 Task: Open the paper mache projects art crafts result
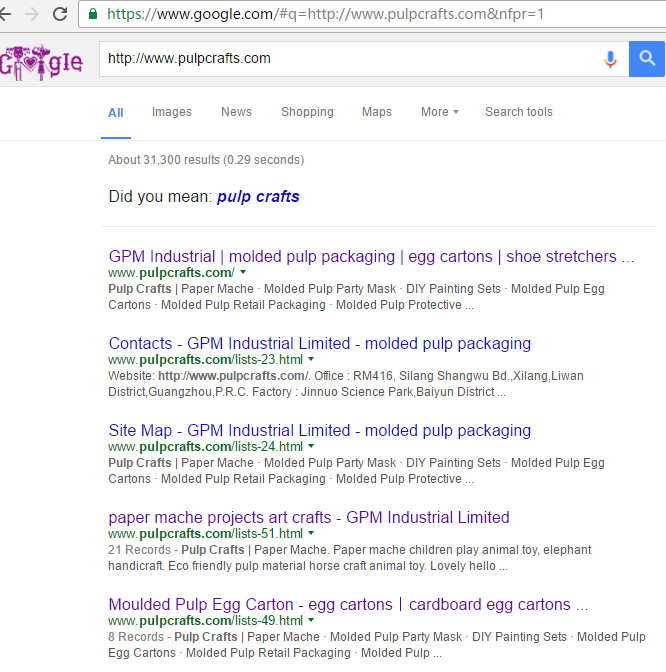pyautogui.click(x=309, y=518)
